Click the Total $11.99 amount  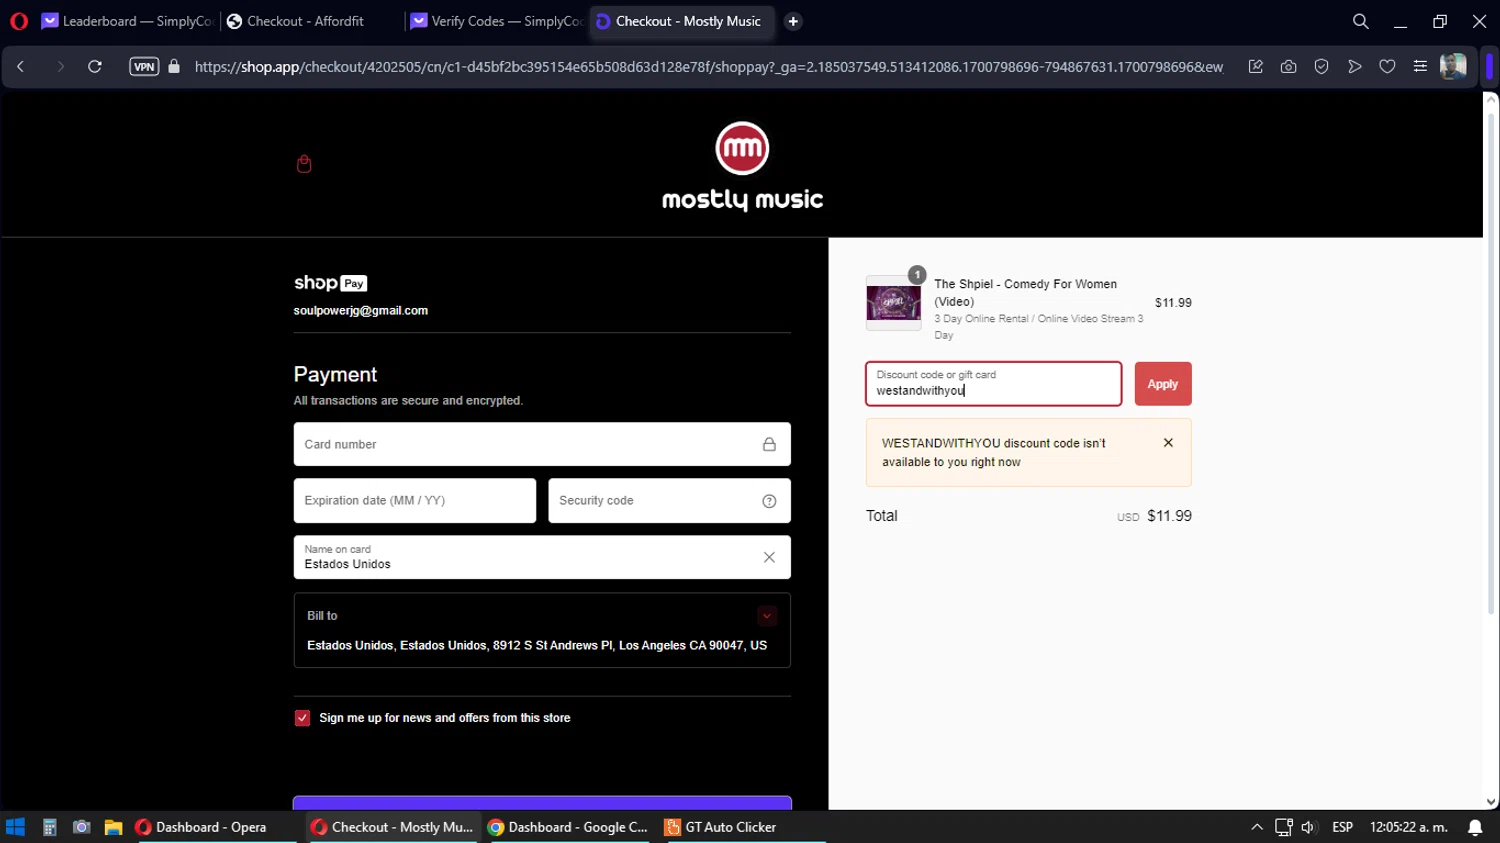coord(1169,516)
